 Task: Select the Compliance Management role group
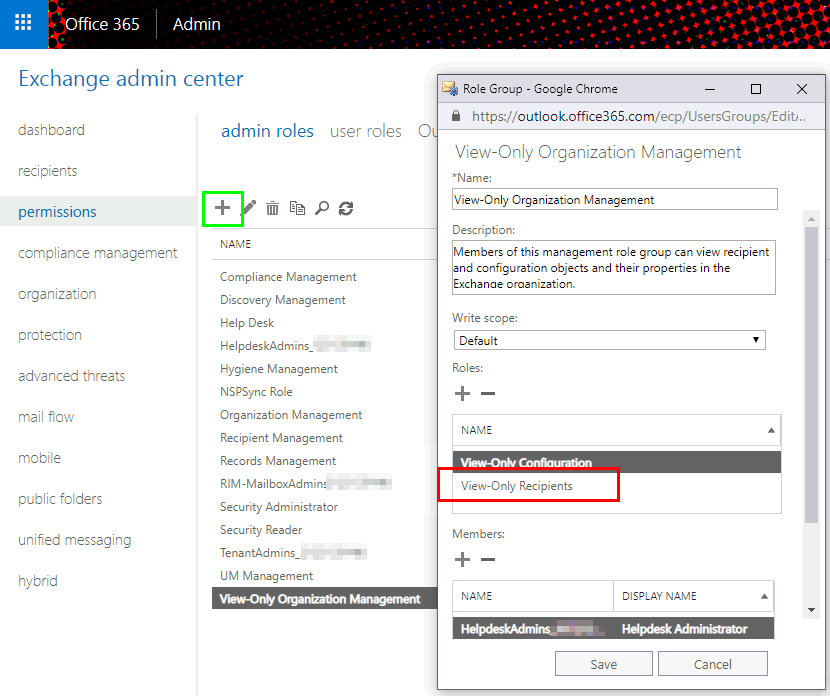pyautogui.click(x=288, y=277)
